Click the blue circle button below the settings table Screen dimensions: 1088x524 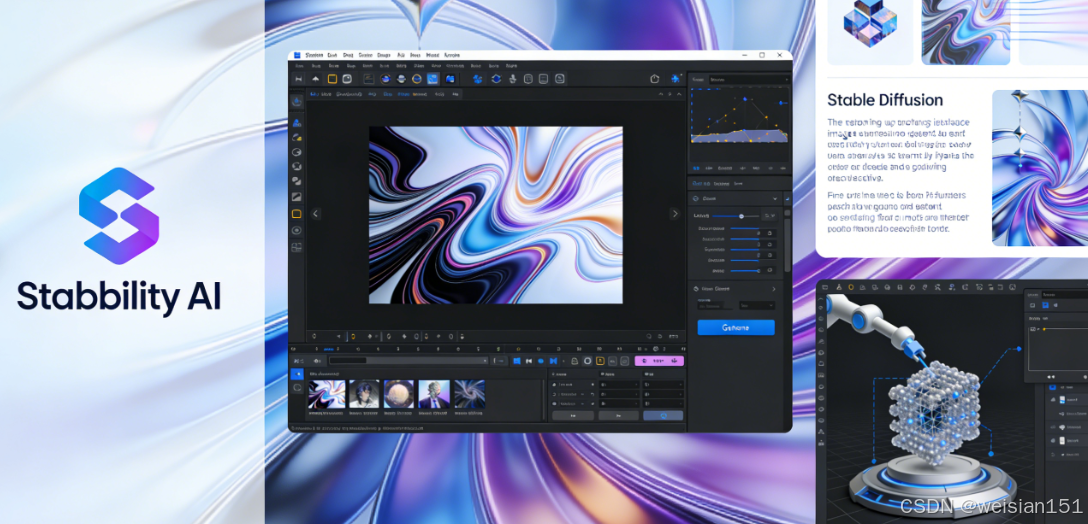[663, 416]
